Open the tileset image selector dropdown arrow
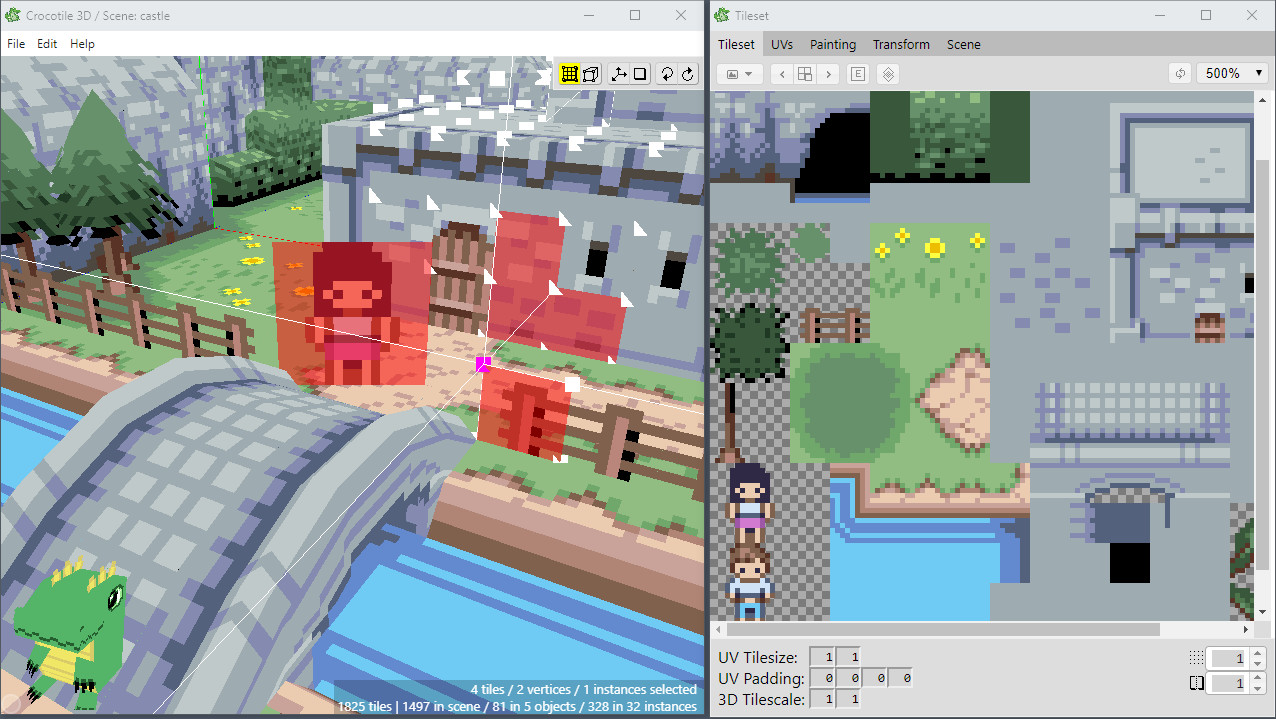Image resolution: width=1276 pixels, height=719 pixels. (748, 73)
